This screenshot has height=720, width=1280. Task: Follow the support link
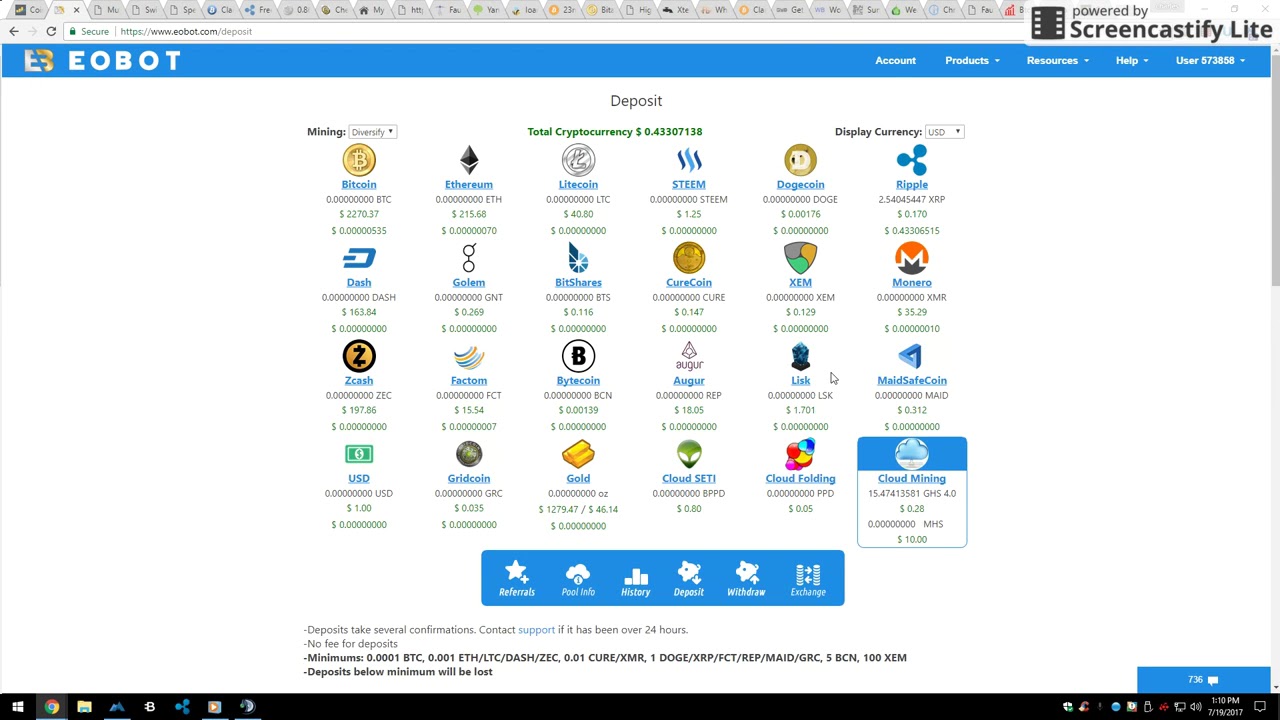[x=536, y=630]
